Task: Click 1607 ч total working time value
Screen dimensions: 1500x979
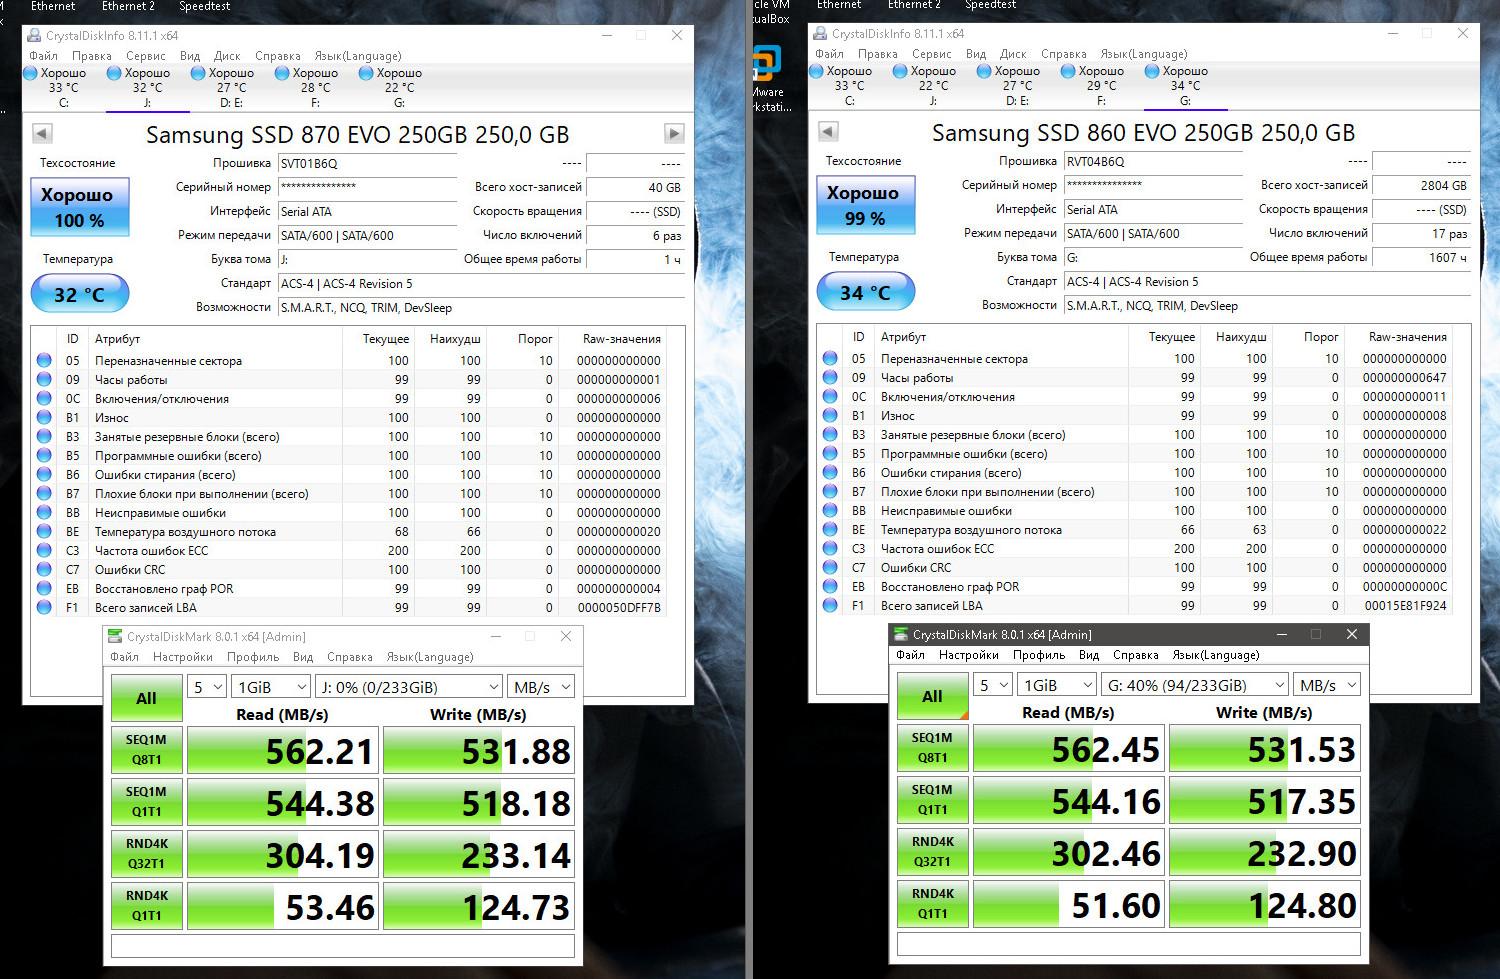Action: click(1421, 257)
